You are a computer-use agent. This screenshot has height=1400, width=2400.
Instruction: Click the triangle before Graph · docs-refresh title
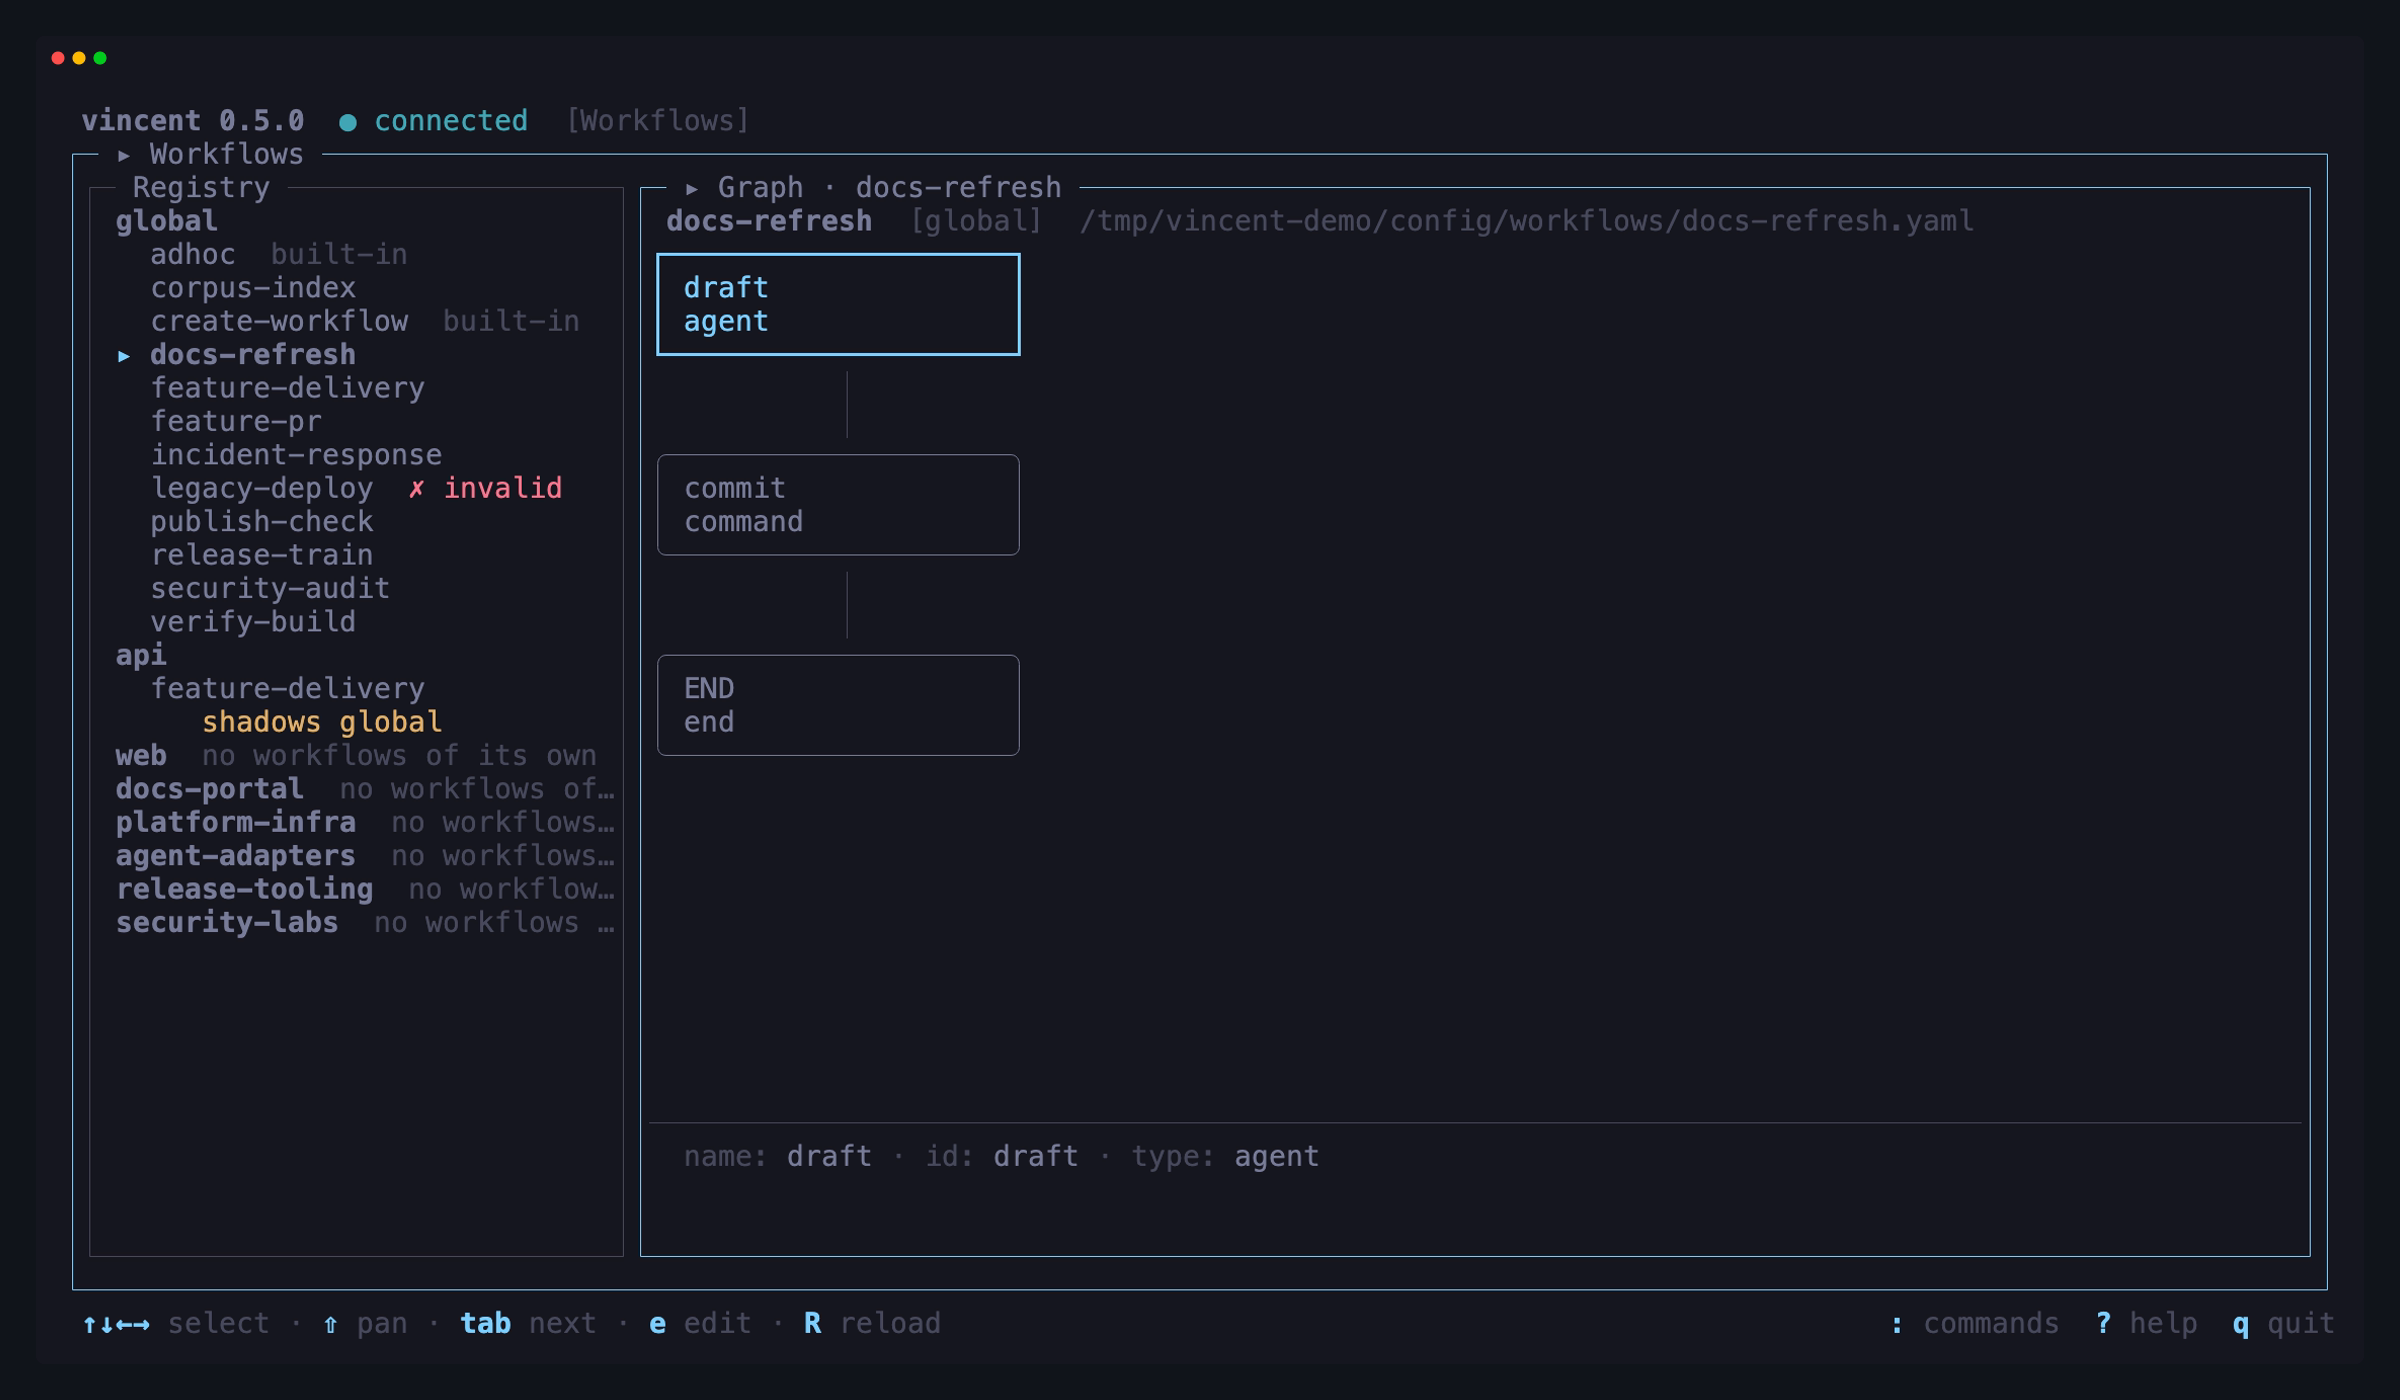tap(692, 188)
